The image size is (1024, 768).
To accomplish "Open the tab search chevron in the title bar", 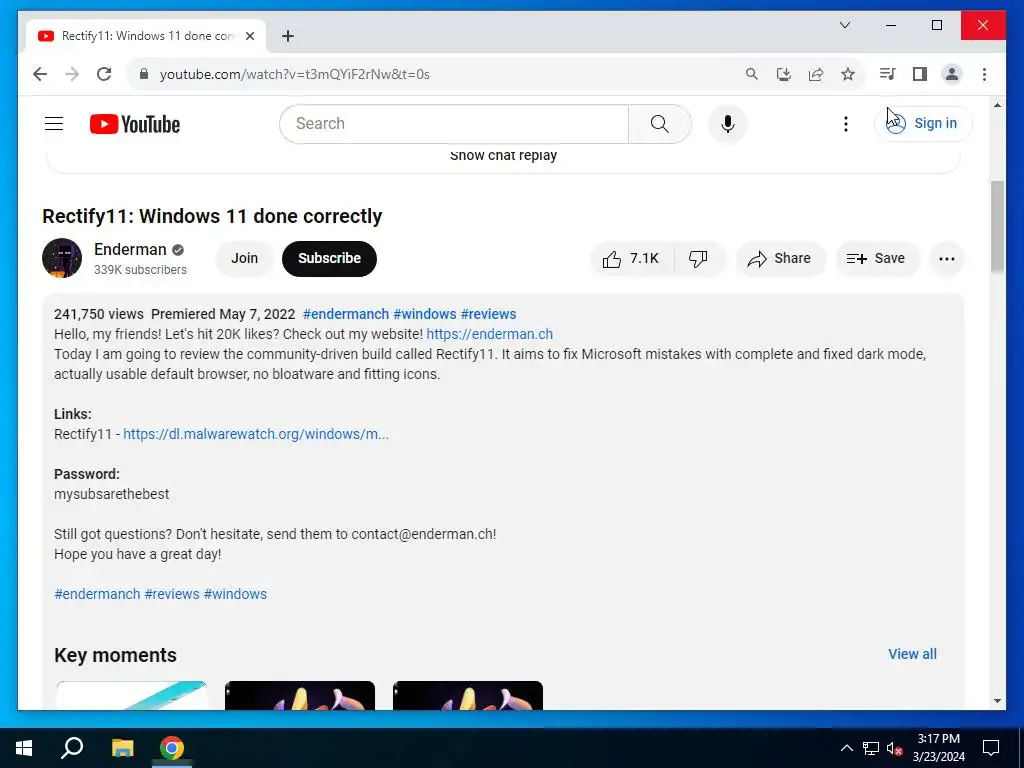I will pyautogui.click(x=844, y=25).
